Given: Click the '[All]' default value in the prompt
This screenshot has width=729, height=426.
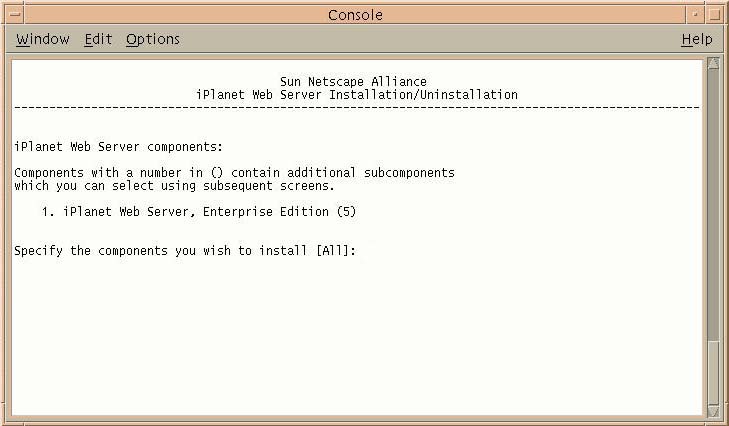Looking at the screenshot, I should pos(332,251).
